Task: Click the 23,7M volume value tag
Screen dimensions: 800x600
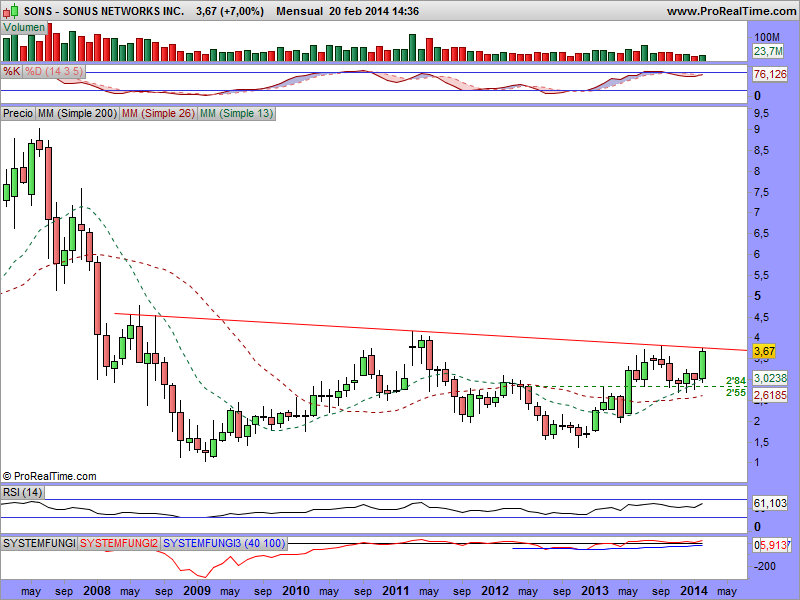Action: point(768,51)
